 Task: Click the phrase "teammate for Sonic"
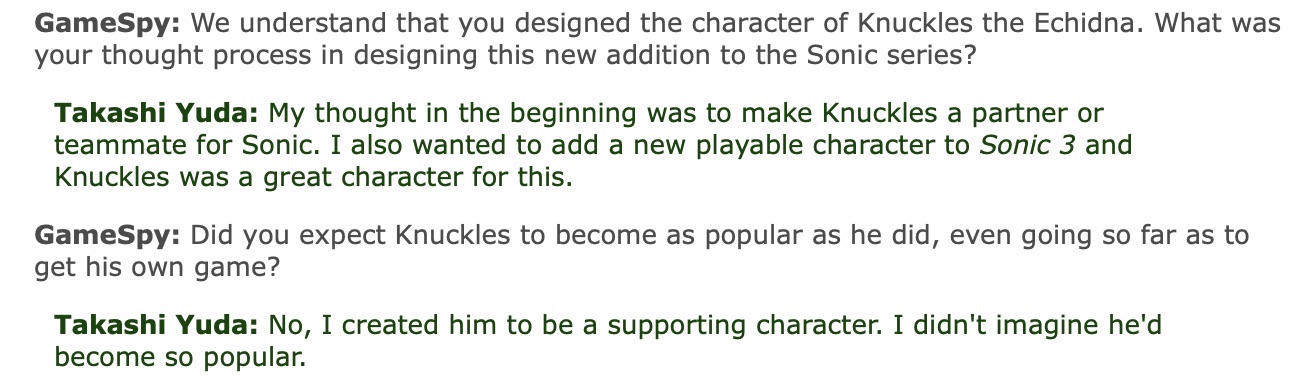click(x=170, y=146)
